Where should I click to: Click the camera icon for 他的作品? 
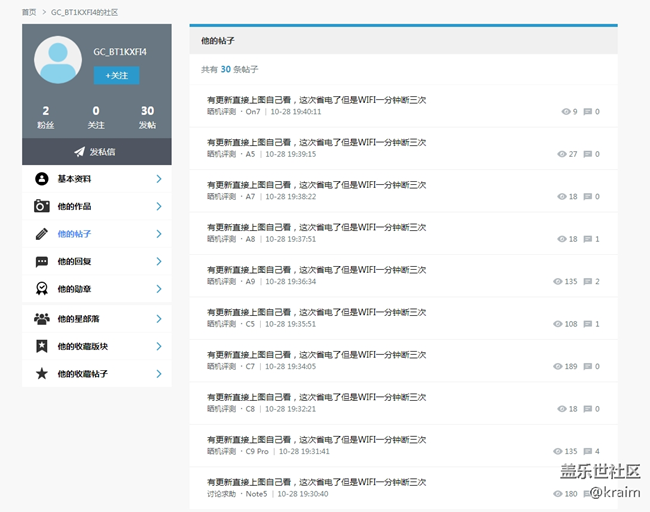[x=41, y=206]
